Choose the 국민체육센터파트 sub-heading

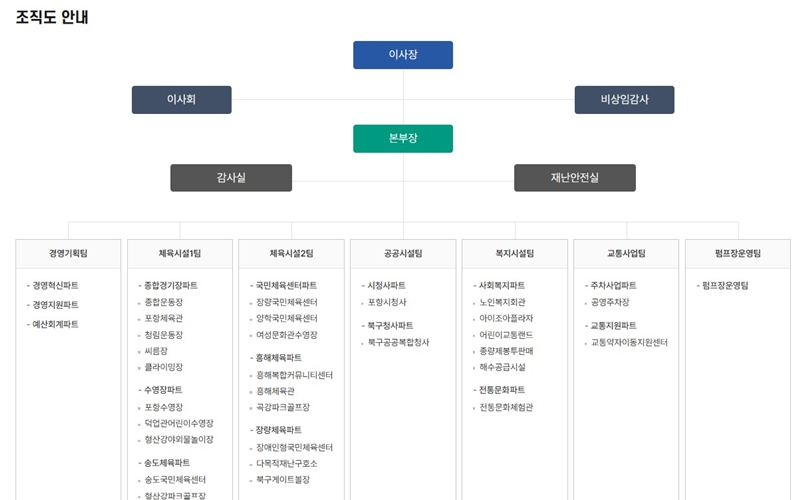point(286,285)
